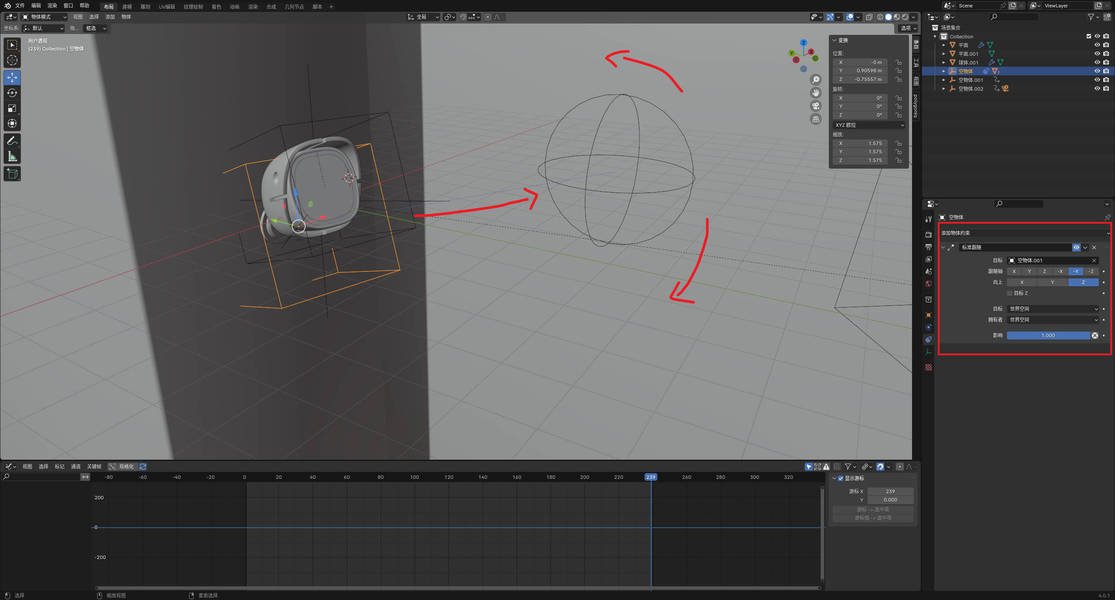Open the orange Object properties tab
The image size is (1115, 600).
tap(928, 314)
